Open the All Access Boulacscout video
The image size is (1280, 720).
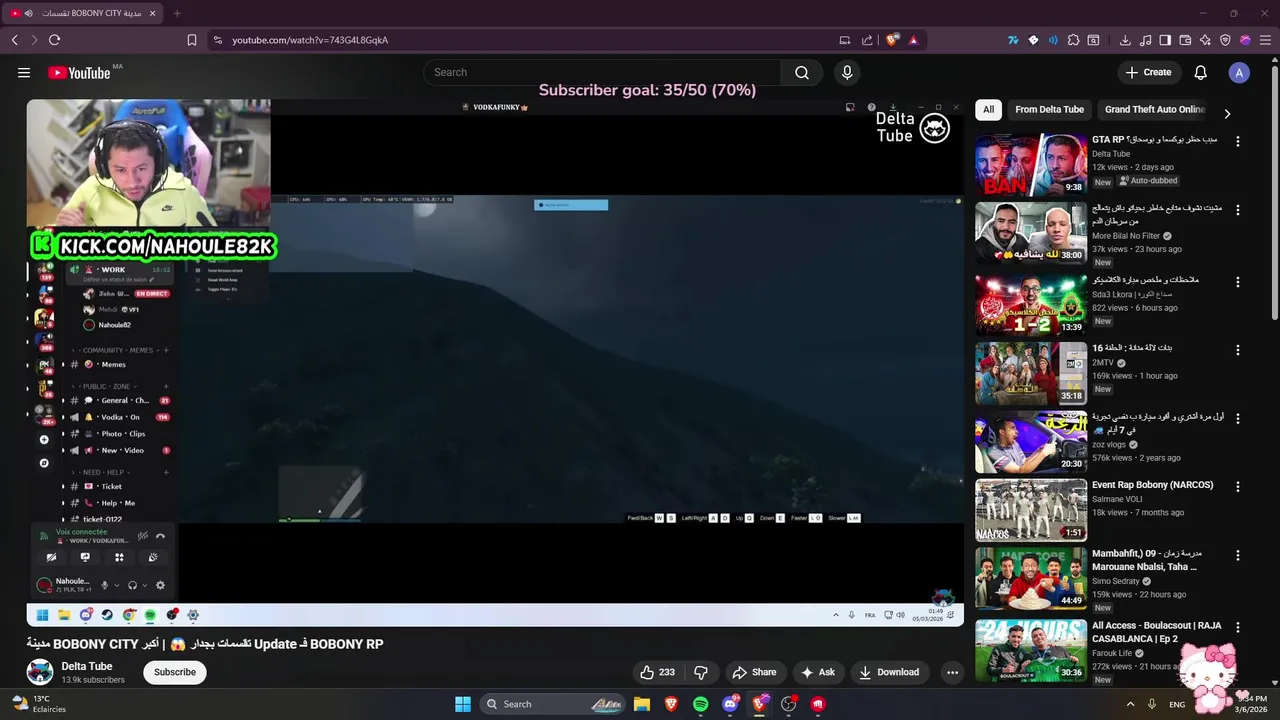[x=1031, y=650]
